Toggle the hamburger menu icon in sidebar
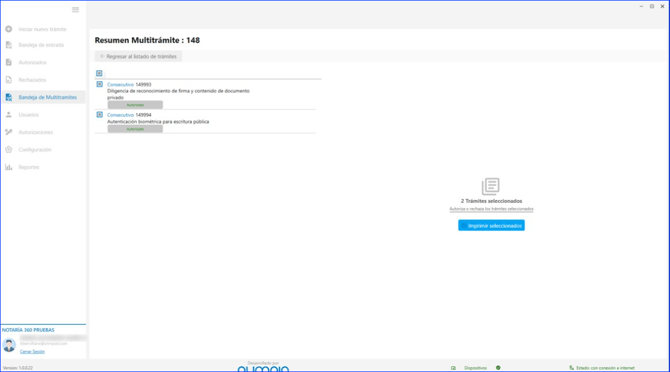The height and width of the screenshot is (372, 670). 75,9
